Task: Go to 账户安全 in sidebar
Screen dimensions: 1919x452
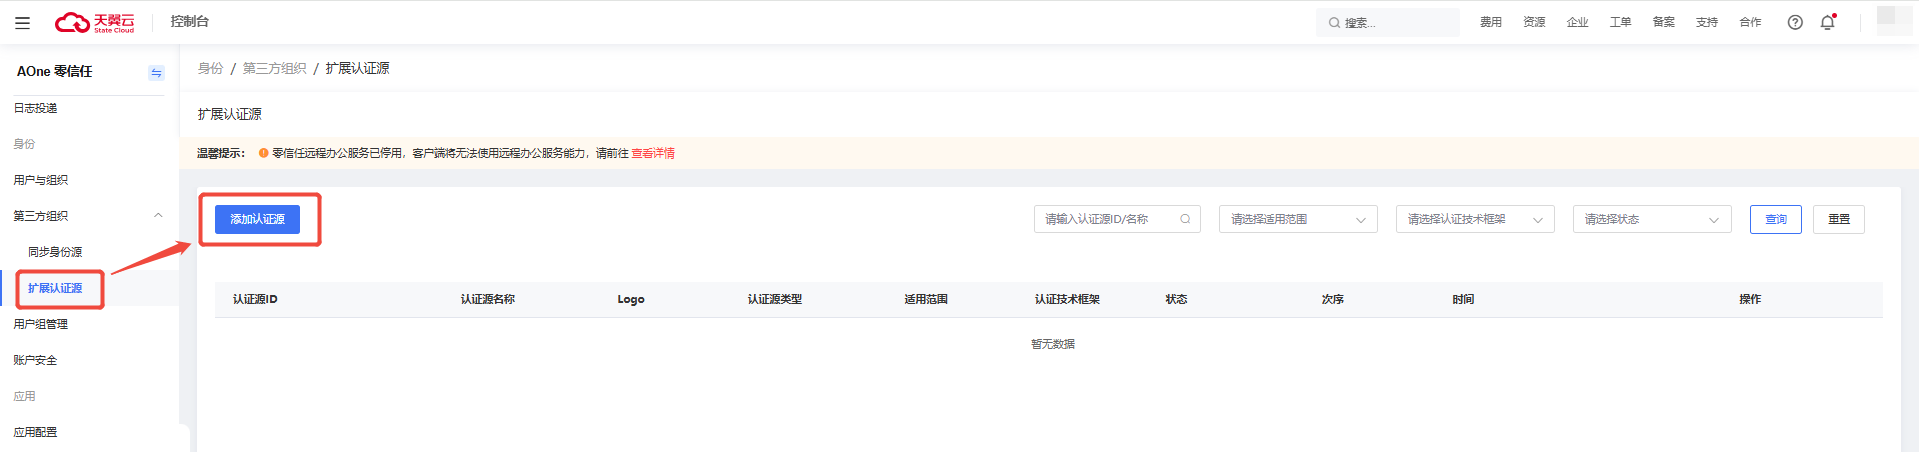Action: 35,360
